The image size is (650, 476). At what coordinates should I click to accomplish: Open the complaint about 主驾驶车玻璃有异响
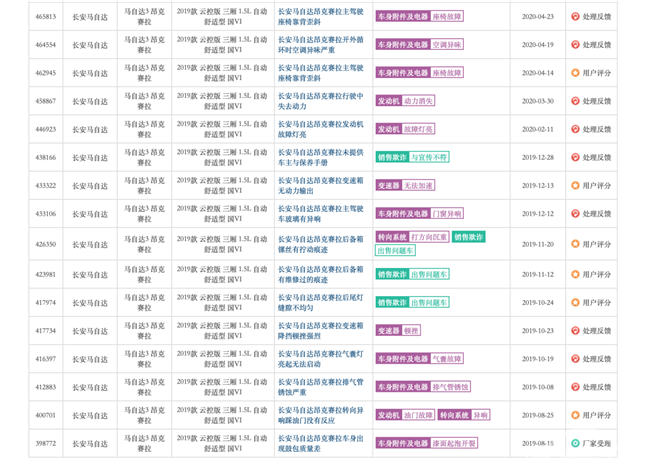(320, 214)
